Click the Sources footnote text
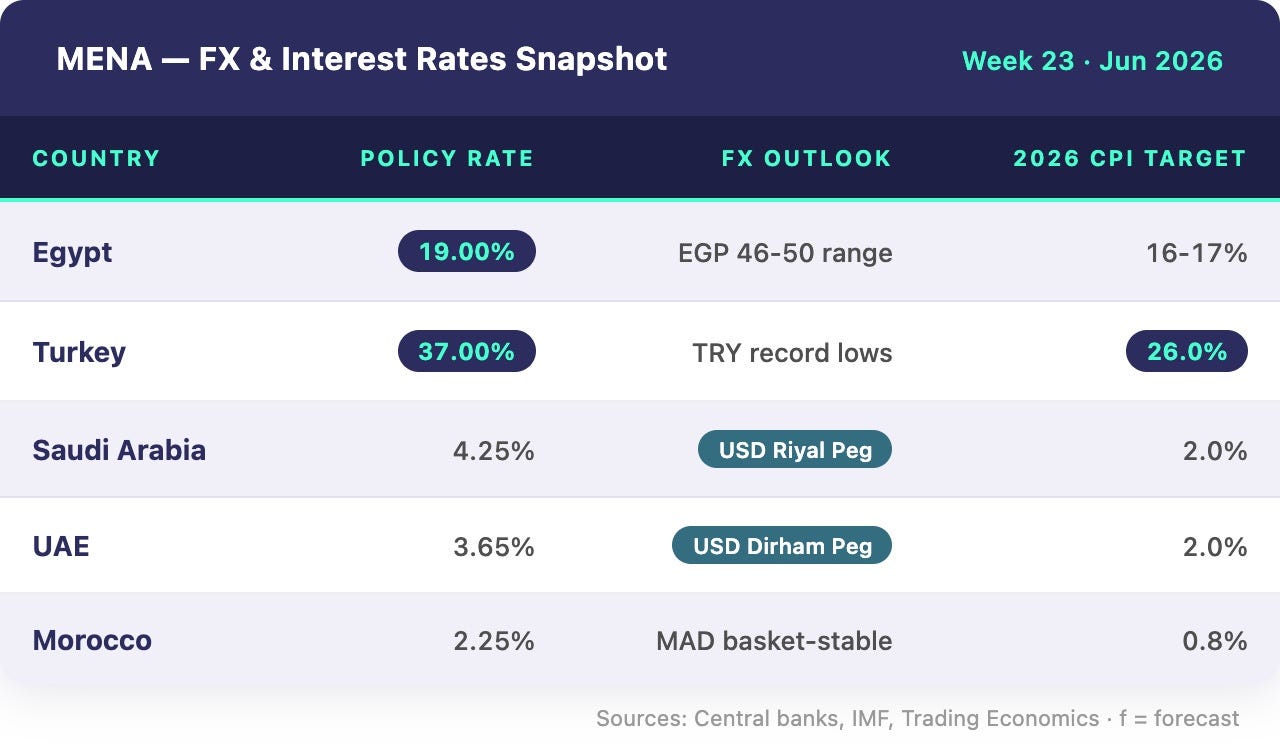 tap(917, 718)
